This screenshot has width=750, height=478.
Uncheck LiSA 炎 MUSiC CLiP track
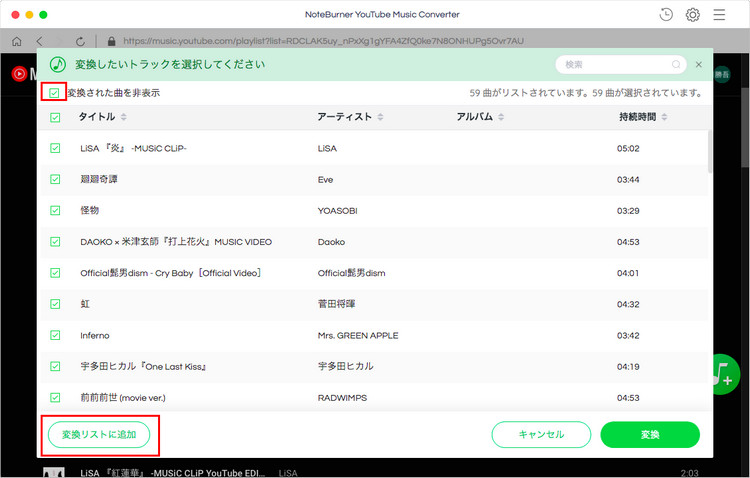click(x=55, y=148)
